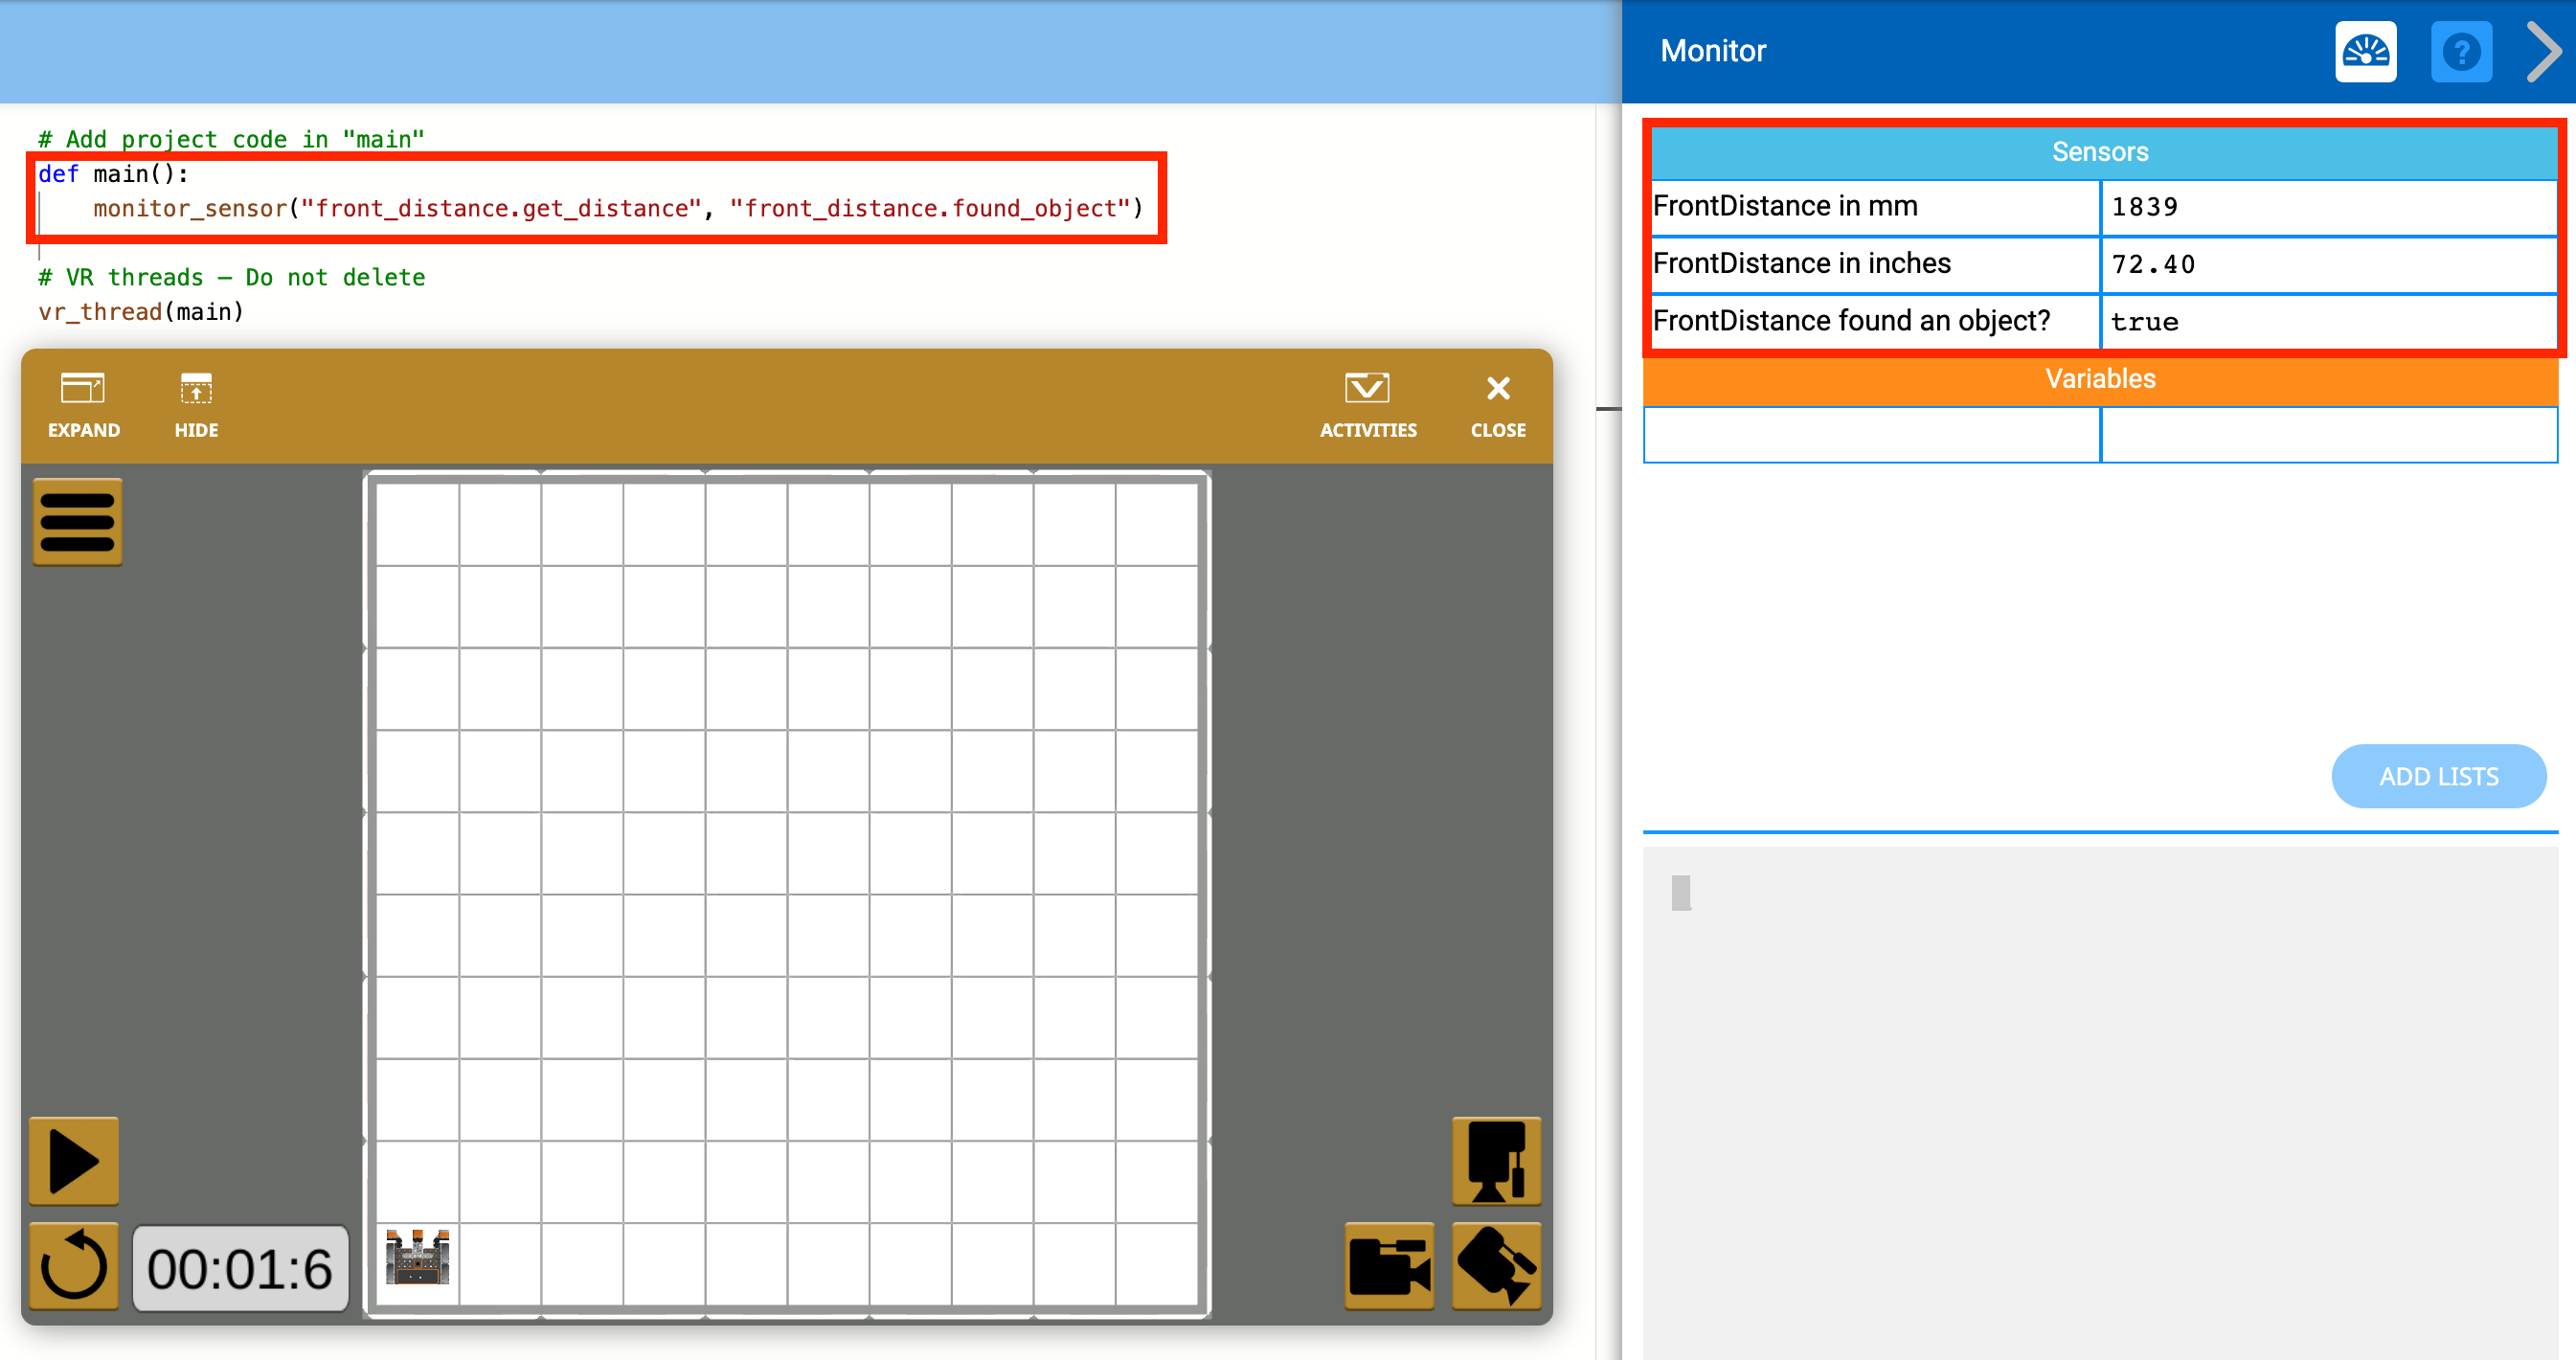Screen dimensions: 2576x1360
Task: Select the Variables header tab
Action: pyautogui.click(x=2100, y=378)
